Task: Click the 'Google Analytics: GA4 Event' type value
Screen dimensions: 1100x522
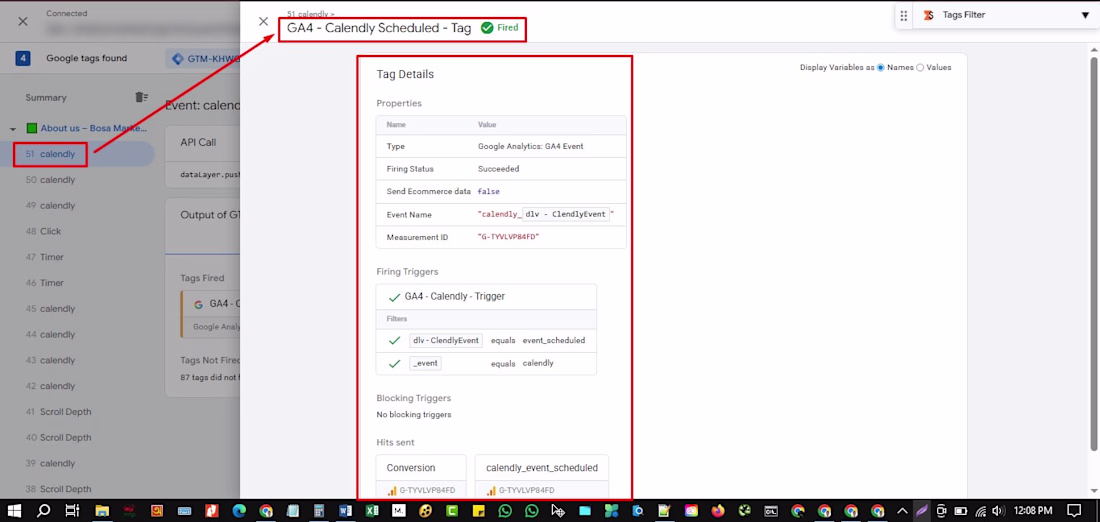Action: [x=530, y=147]
